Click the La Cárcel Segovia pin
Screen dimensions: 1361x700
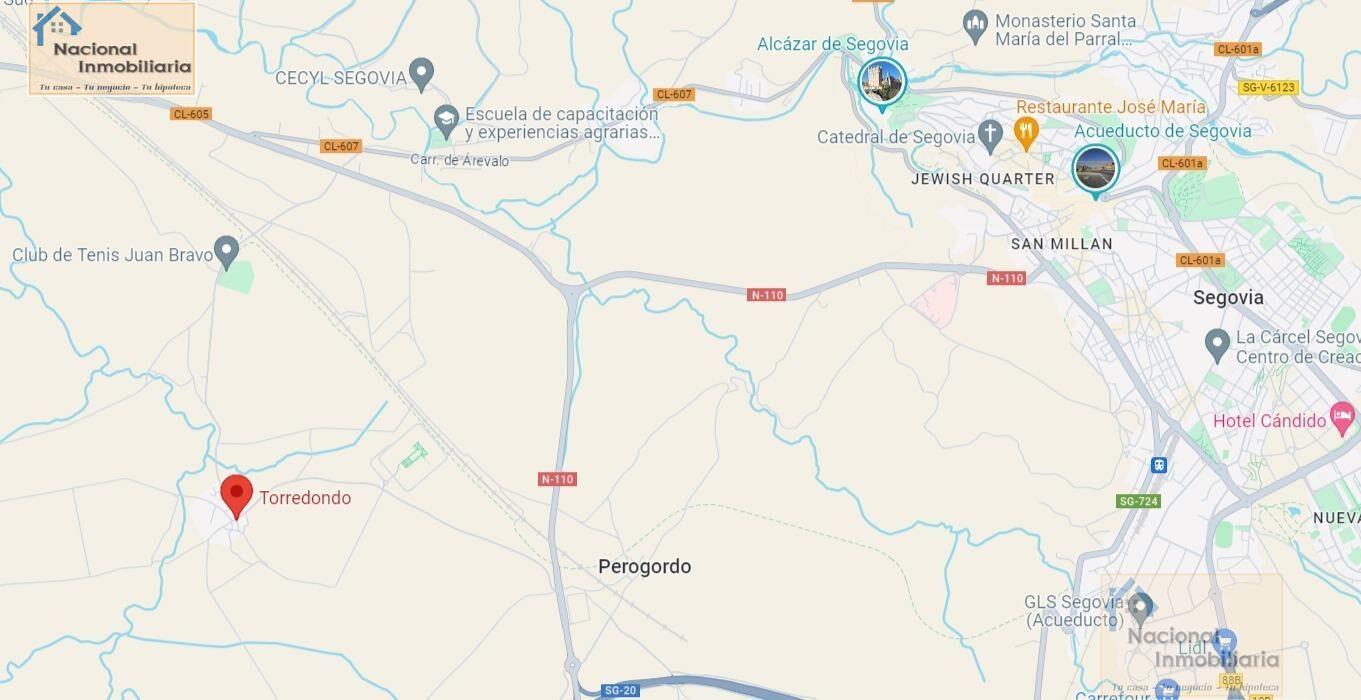point(1217,346)
